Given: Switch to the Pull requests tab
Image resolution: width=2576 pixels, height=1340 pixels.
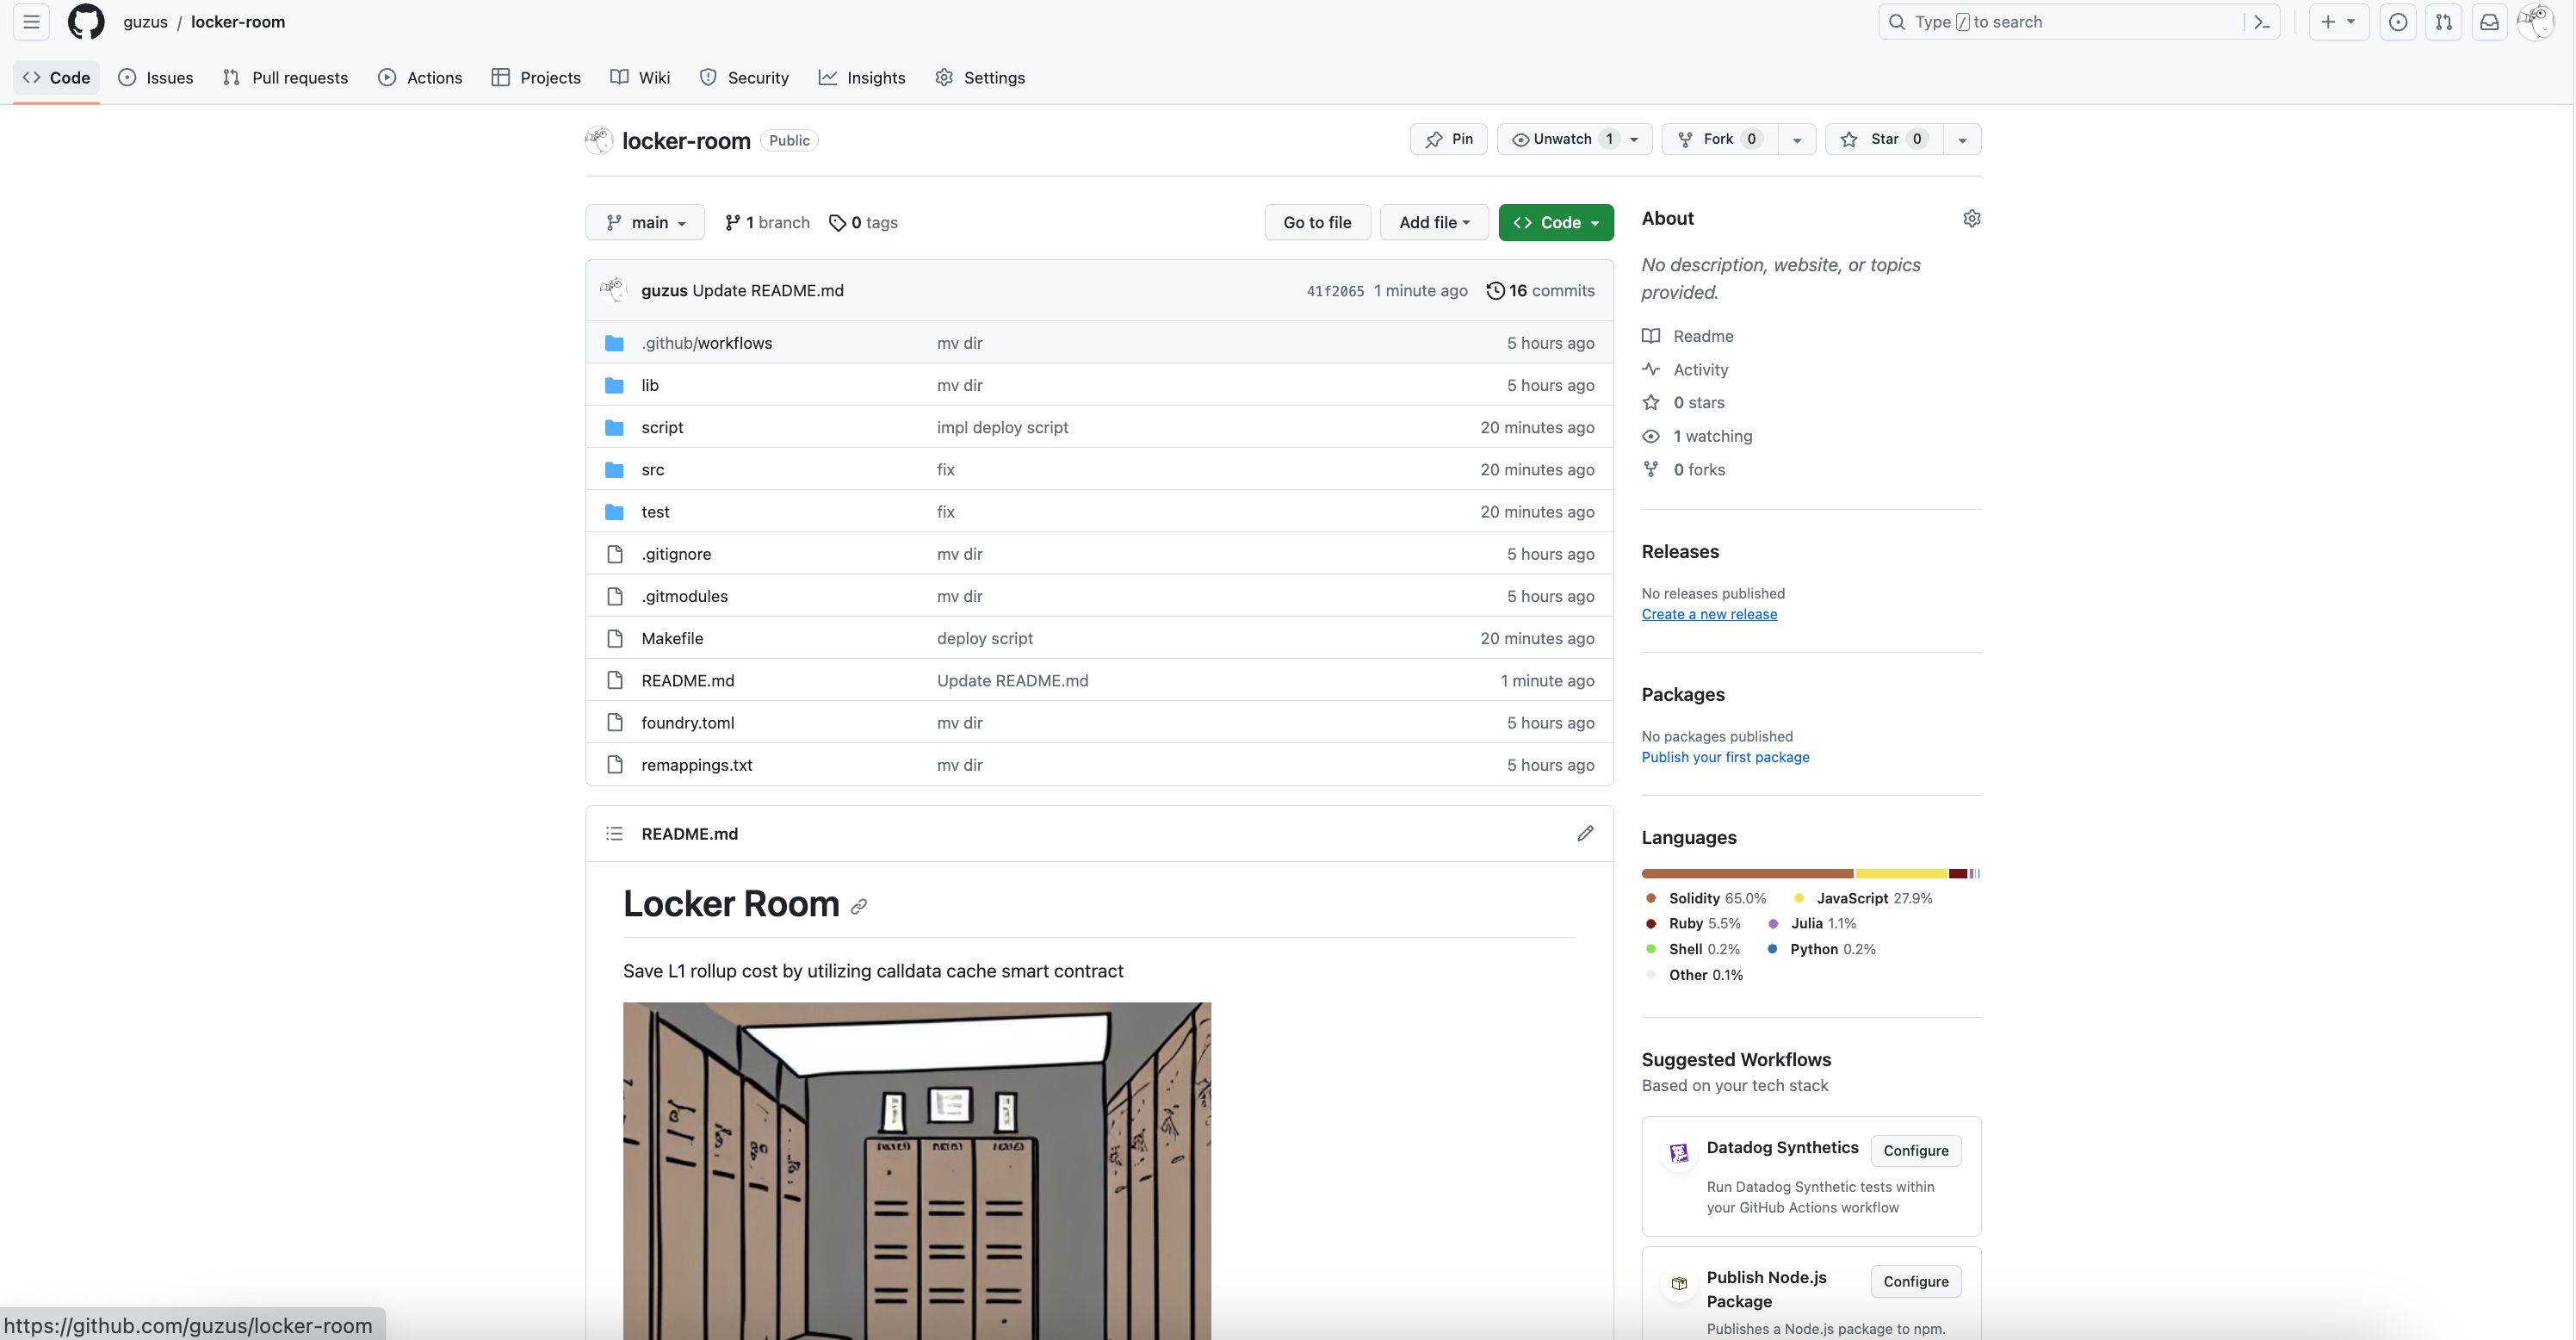Looking at the screenshot, I should coord(286,77).
